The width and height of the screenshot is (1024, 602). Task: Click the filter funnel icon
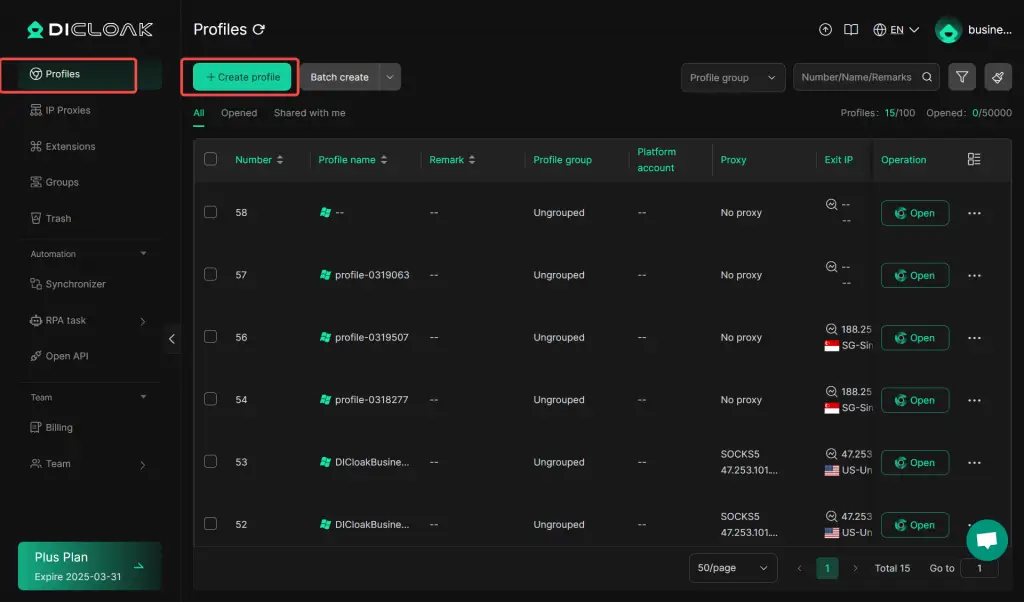961,77
